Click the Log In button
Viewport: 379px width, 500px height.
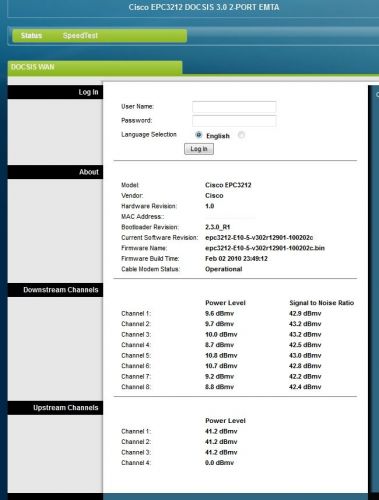point(199,149)
